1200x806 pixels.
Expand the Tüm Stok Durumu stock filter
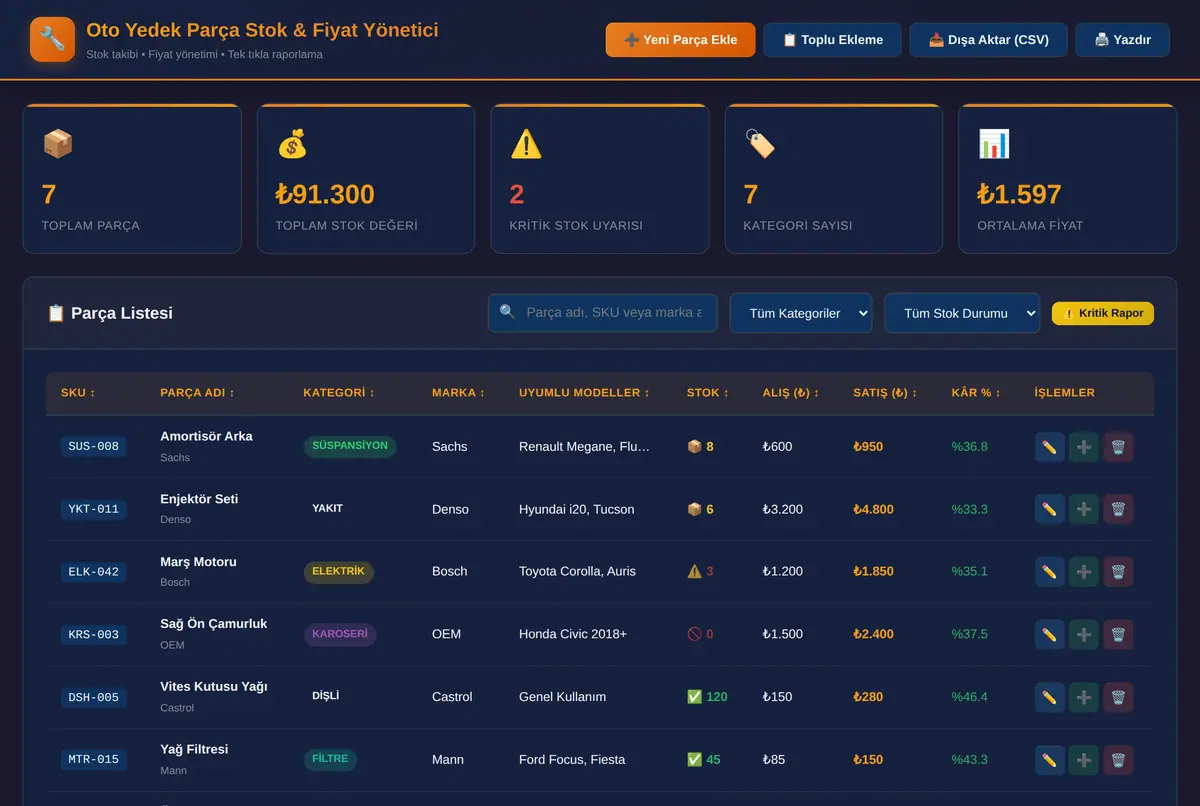point(962,313)
